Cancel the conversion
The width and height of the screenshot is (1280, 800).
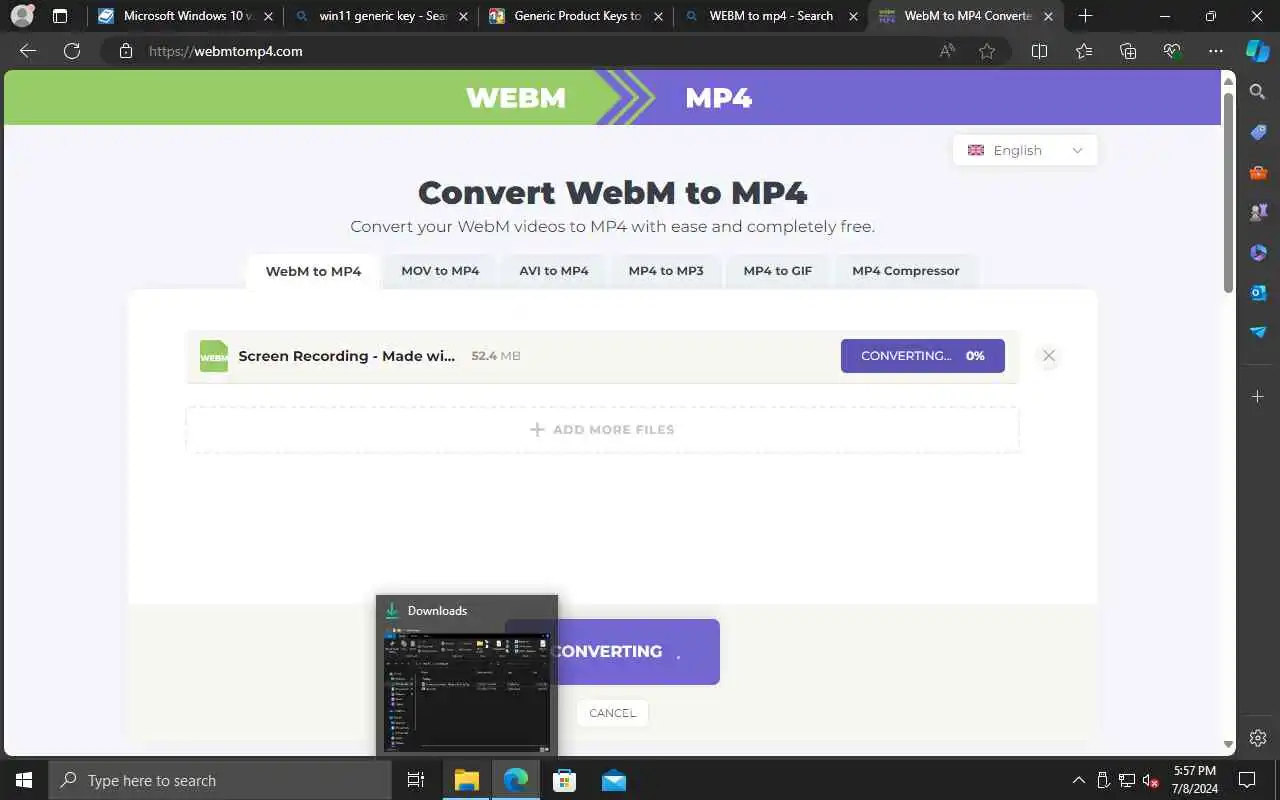point(612,713)
